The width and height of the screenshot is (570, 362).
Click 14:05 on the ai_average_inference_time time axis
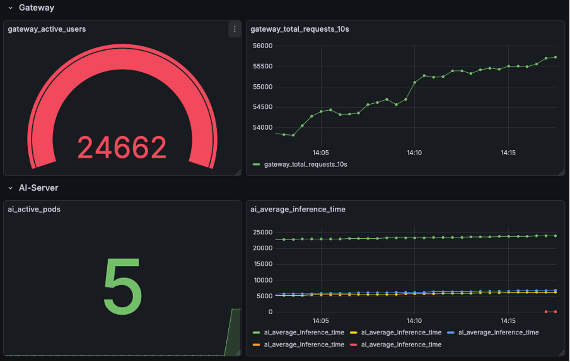pyautogui.click(x=321, y=321)
